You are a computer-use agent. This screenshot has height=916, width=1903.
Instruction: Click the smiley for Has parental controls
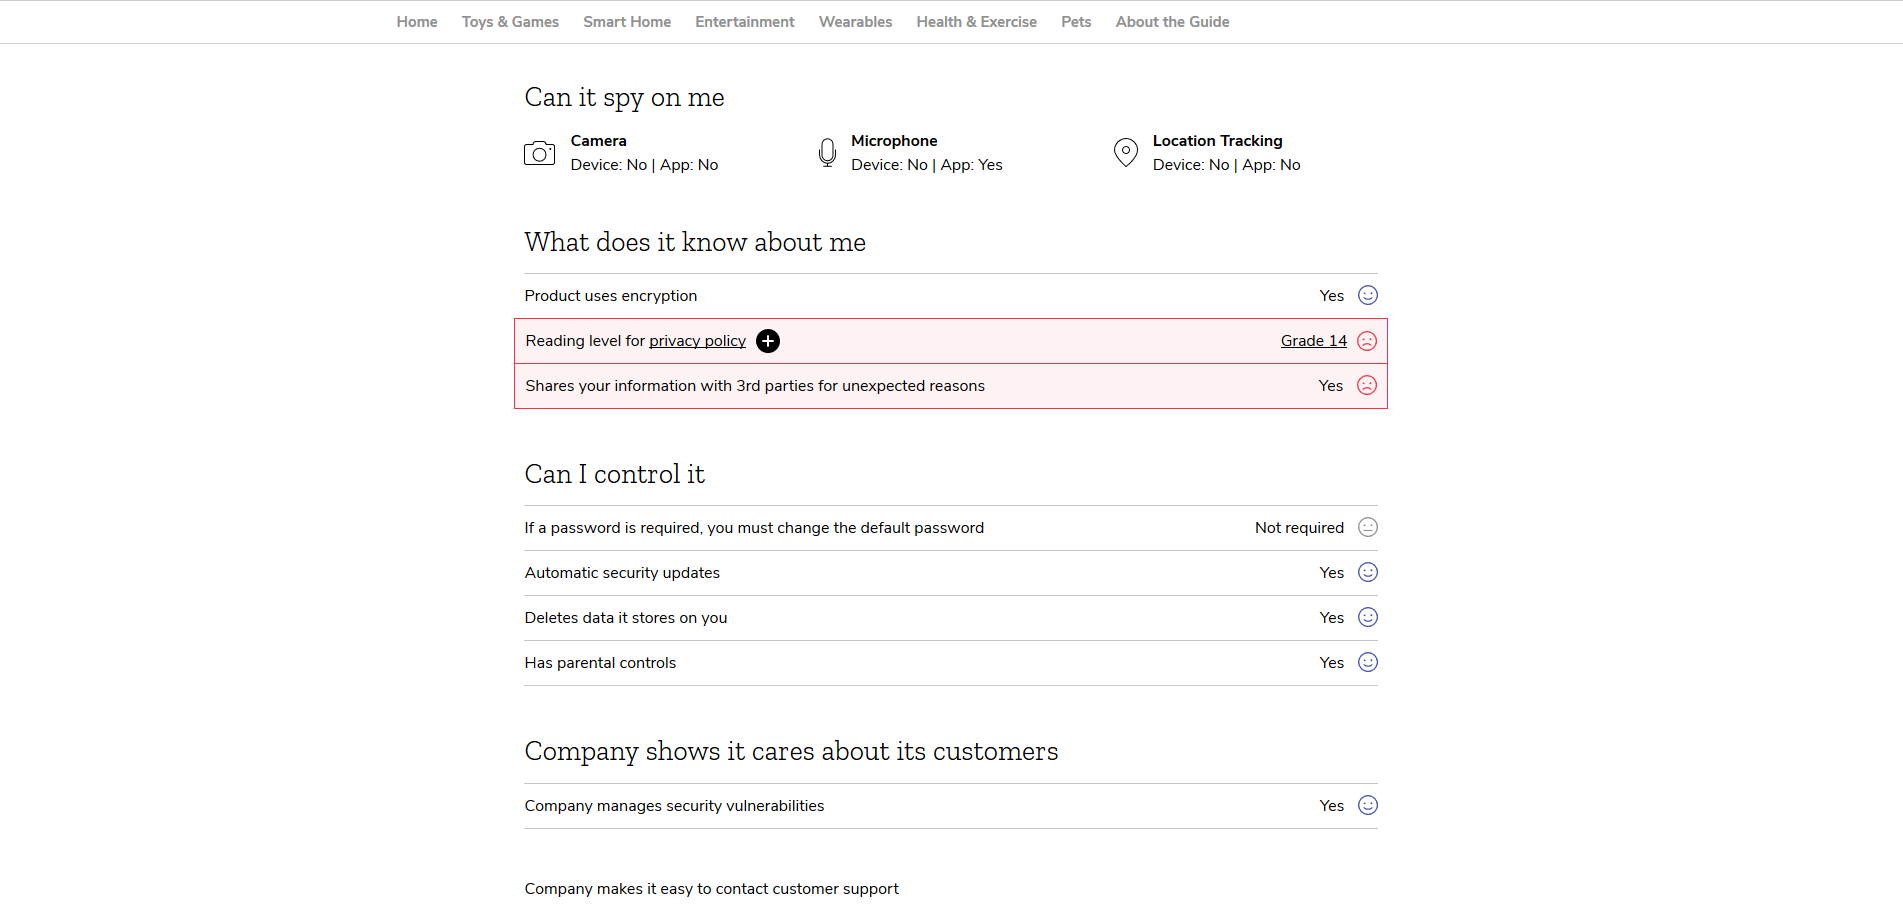[x=1368, y=662]
